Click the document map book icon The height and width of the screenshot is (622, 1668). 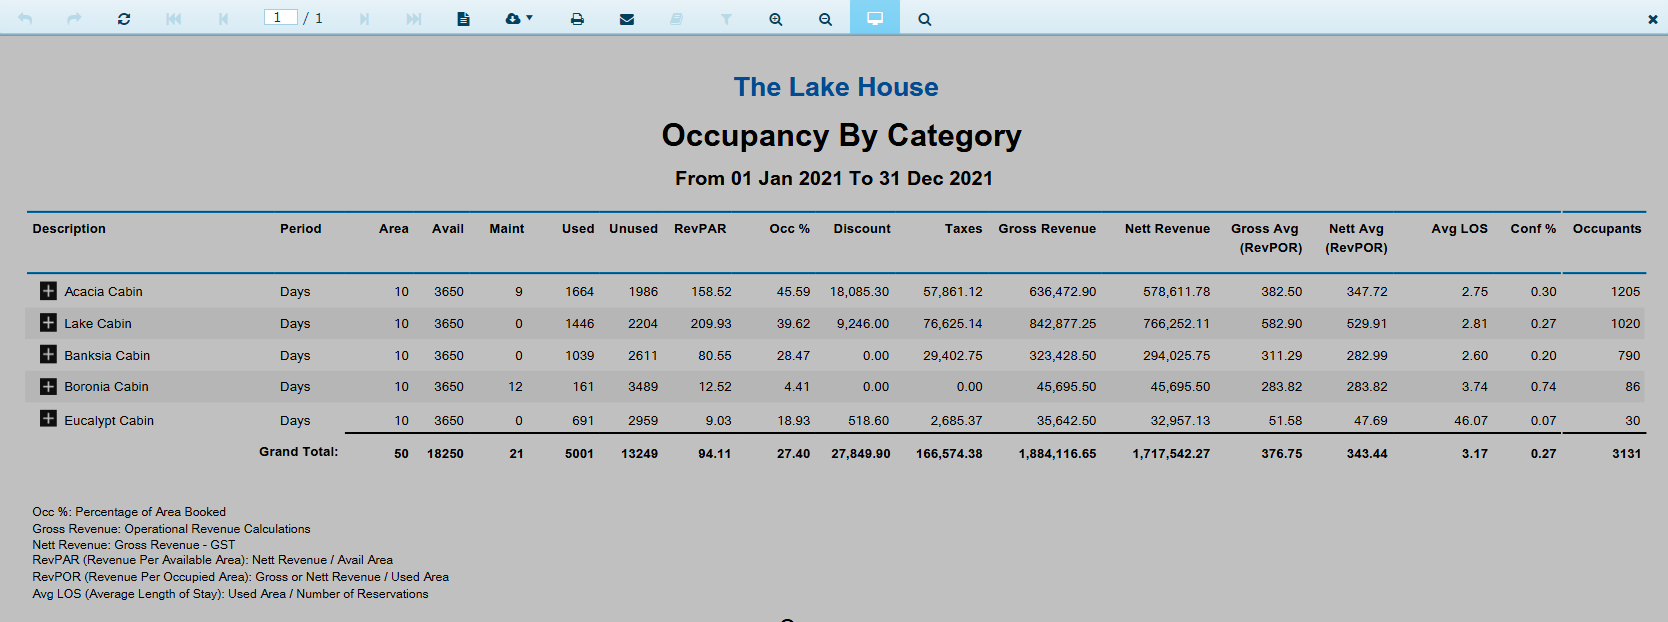click(676, 18)
